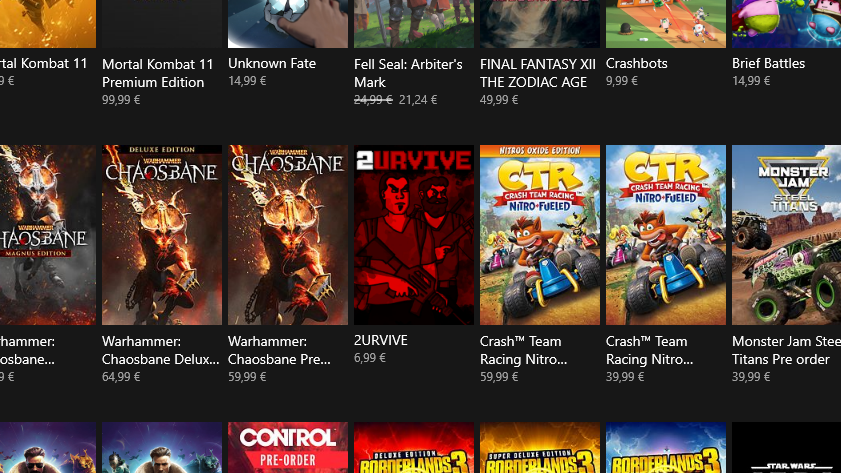This screenshot has width=841, height=473.
Task: Click Crash Team Racing title above 39,99 €
Action: (650, 350)
